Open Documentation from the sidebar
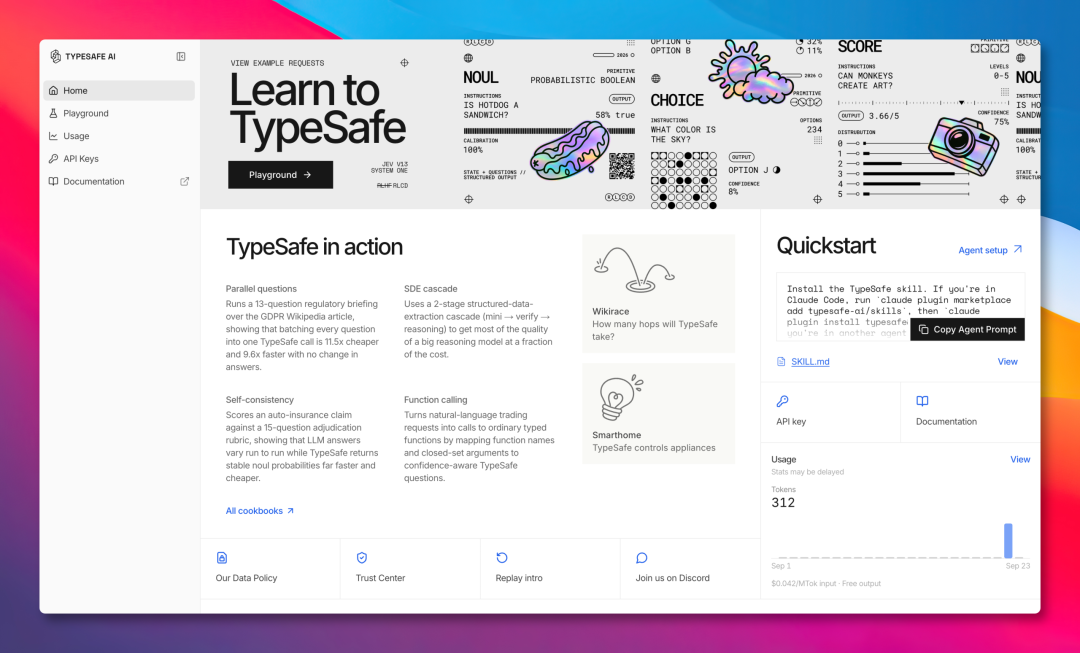This screenshot has height=653, width=1080. coord(119,181)
